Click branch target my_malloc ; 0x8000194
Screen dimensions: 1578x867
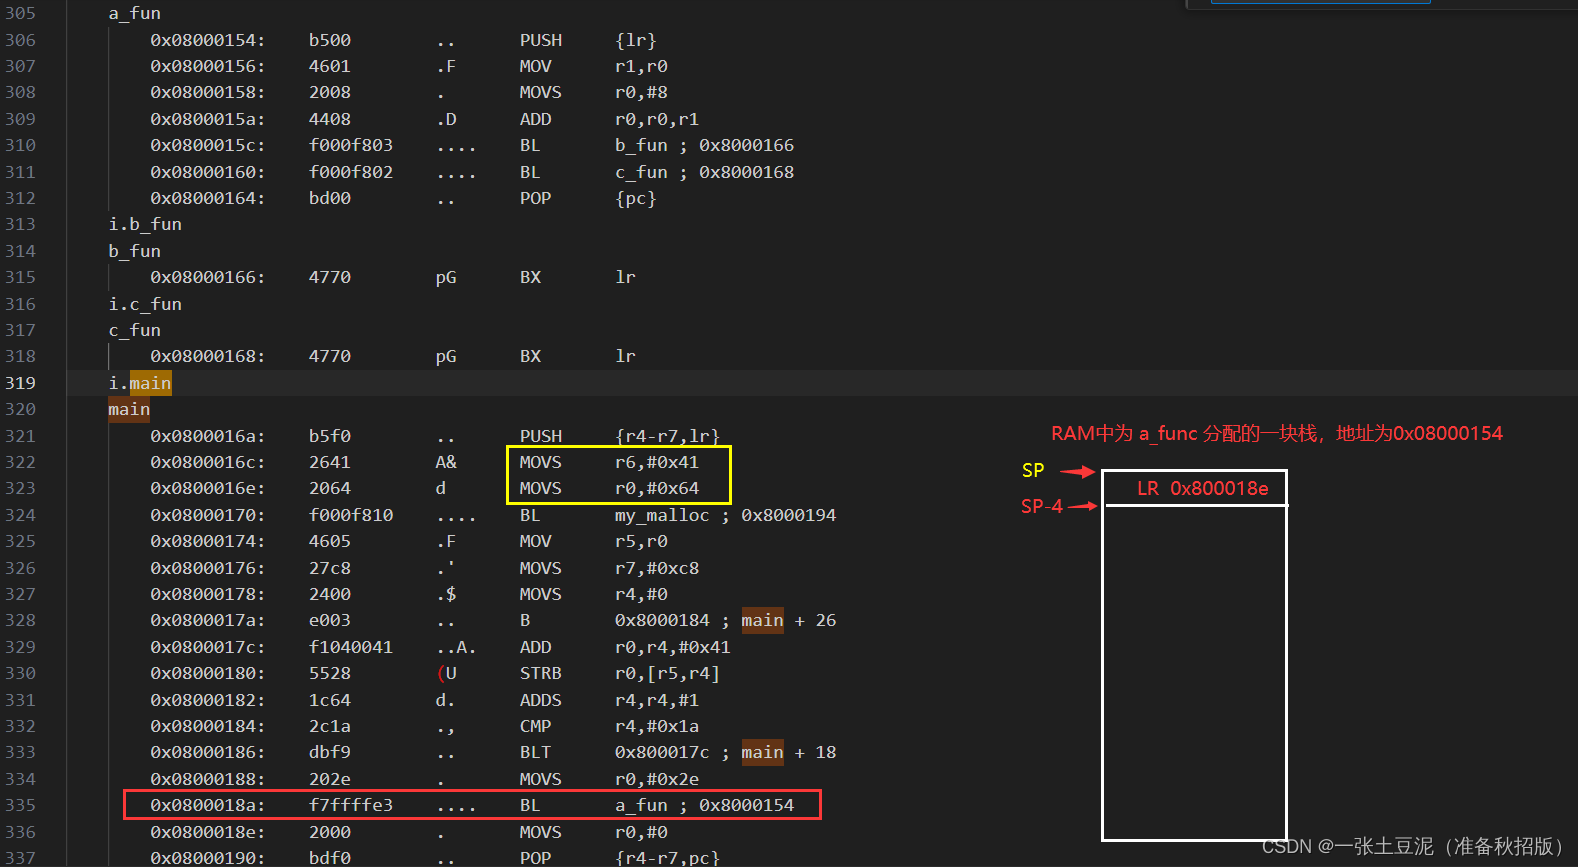[x=725, y=515]
